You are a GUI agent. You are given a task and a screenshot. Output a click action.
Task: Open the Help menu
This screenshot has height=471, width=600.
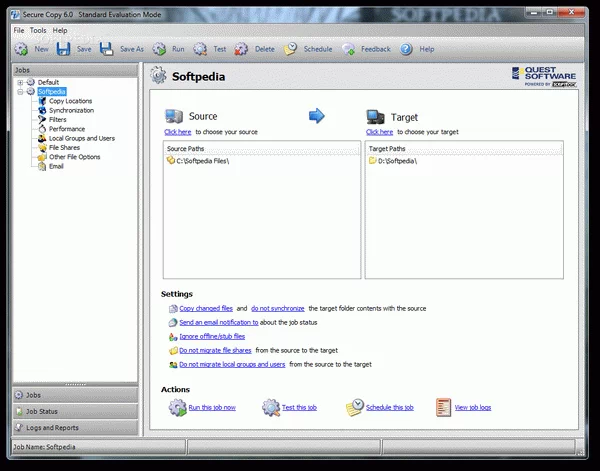(60, 30)
